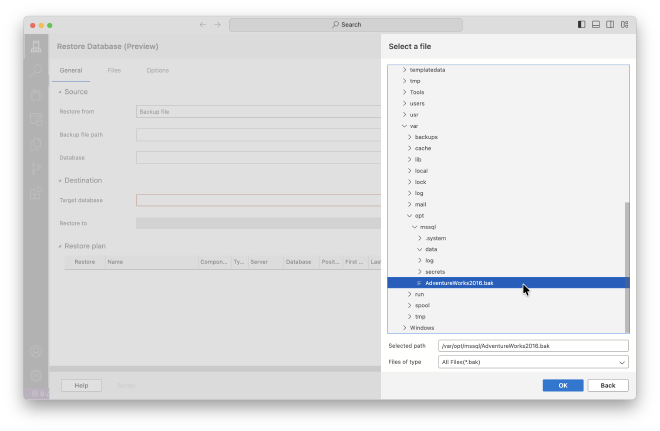Collapse the Restore plan section

coord(60,246)
